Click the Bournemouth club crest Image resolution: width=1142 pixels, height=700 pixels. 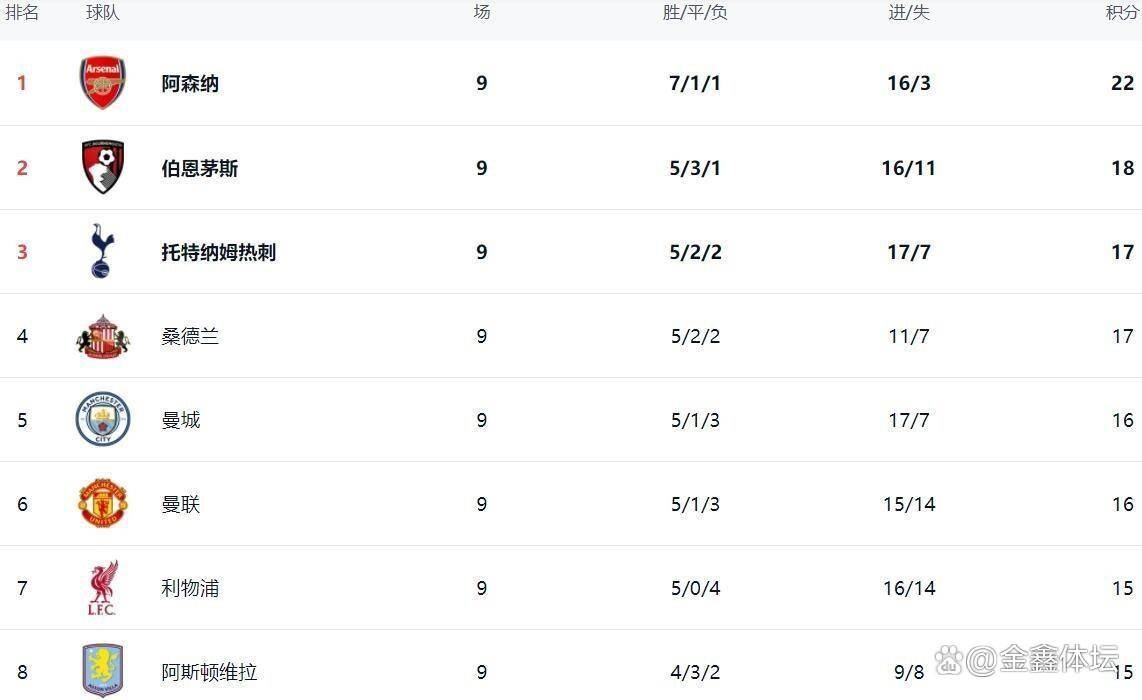(103, 167)
